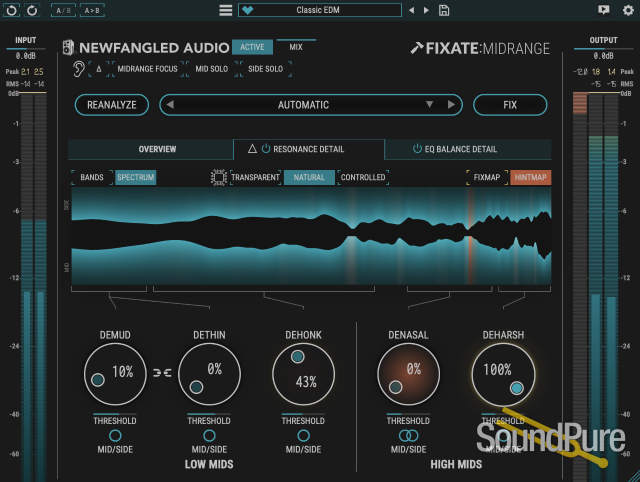
Task: Click the DEHARSH control knob
Action: [503, 374]
